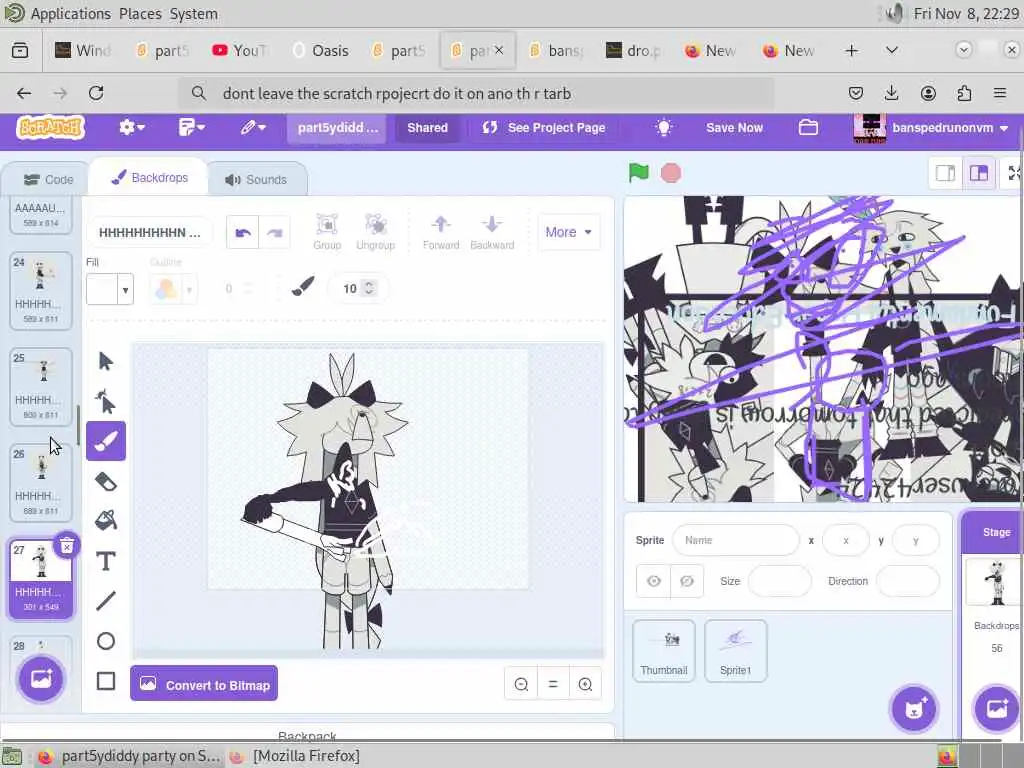This screenshot has height=768, width=1024.
Task: Open Edit pencil menu dropdown
Action: [253, 127]
